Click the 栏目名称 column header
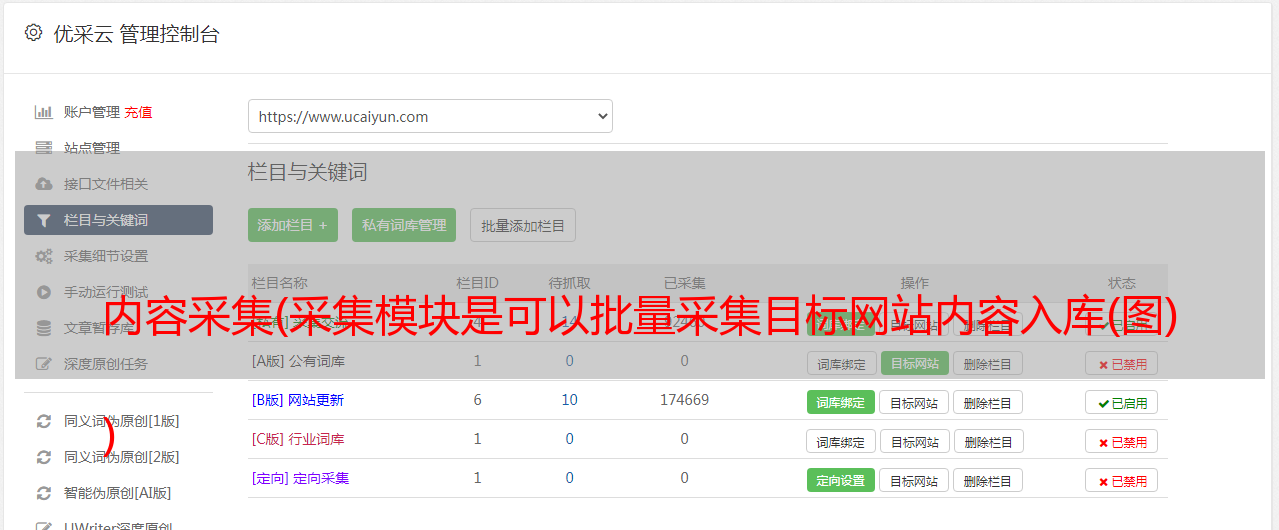Viewport: 1279px width, 530px height. (279, 283)
